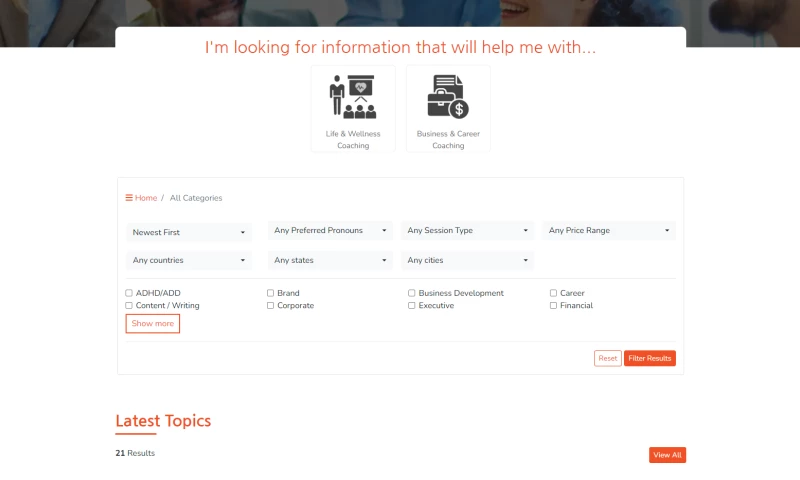Click the Latest Topics heading
Image resolution: width=800 pixels, height=480 pixels.
tap(163, 421)
